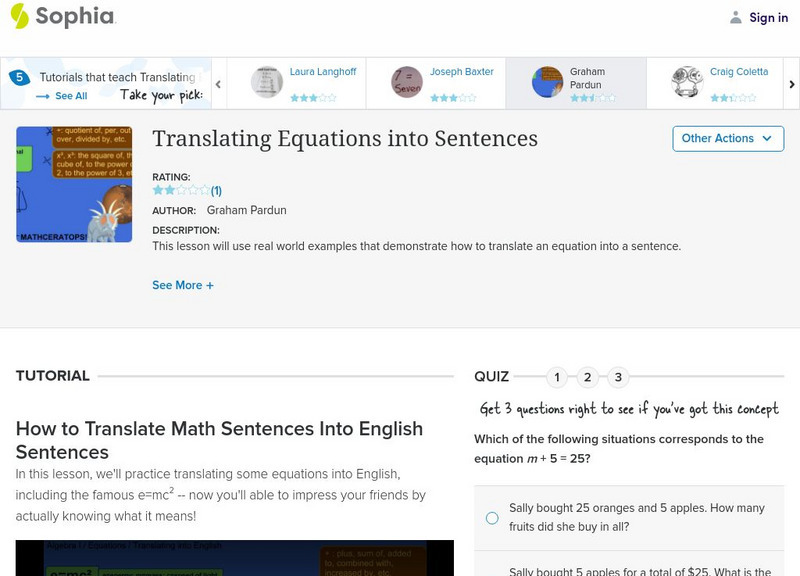Viewport: 800px width, 576px height.
Task: Click the Mathceratops tutorial thumbnail
Action: (x=74, y=184)
